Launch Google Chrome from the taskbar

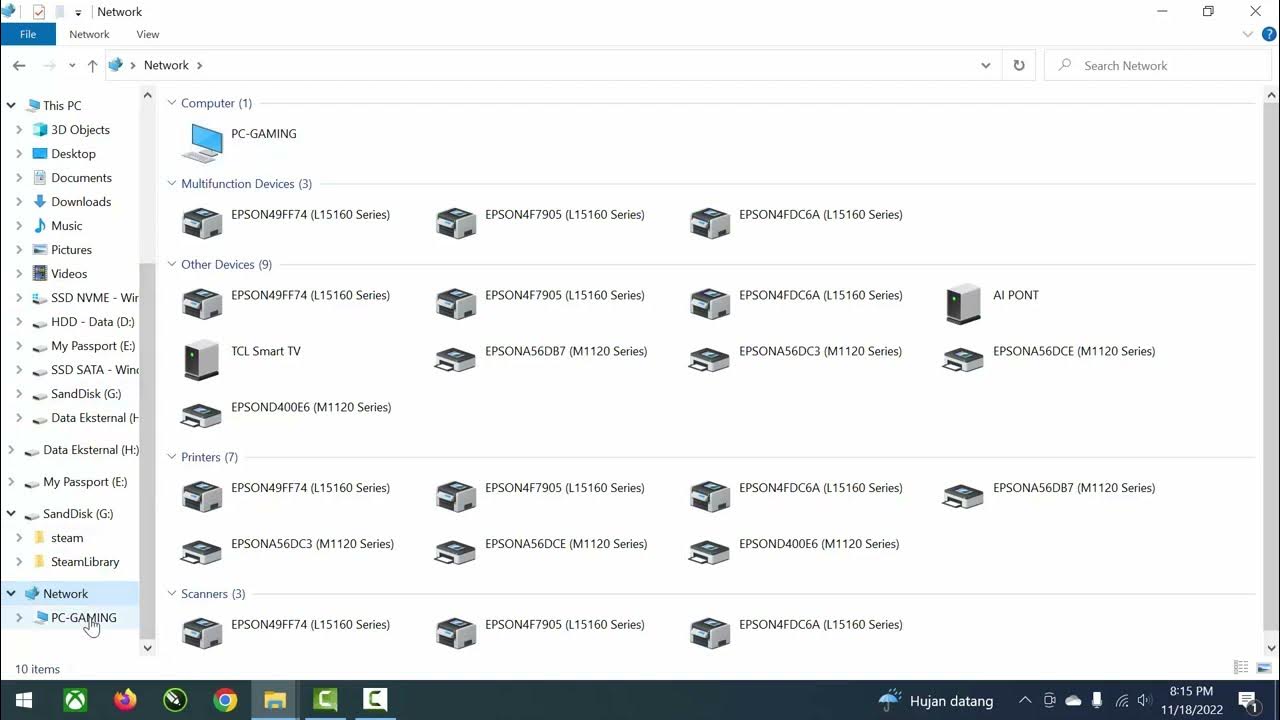coord(225,700)
